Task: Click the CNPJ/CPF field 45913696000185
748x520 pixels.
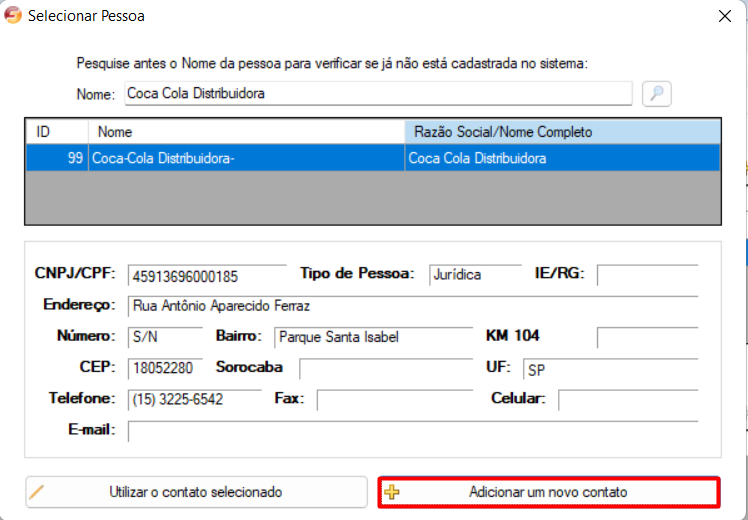Action: tap(207, 276)
